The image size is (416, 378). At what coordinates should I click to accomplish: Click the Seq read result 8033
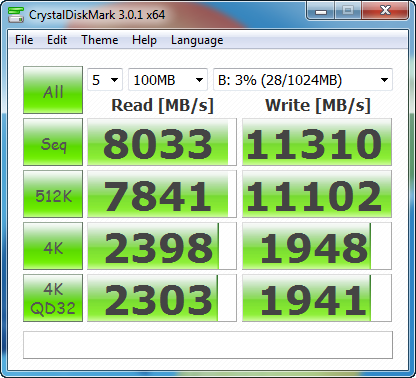pos(162,142)
